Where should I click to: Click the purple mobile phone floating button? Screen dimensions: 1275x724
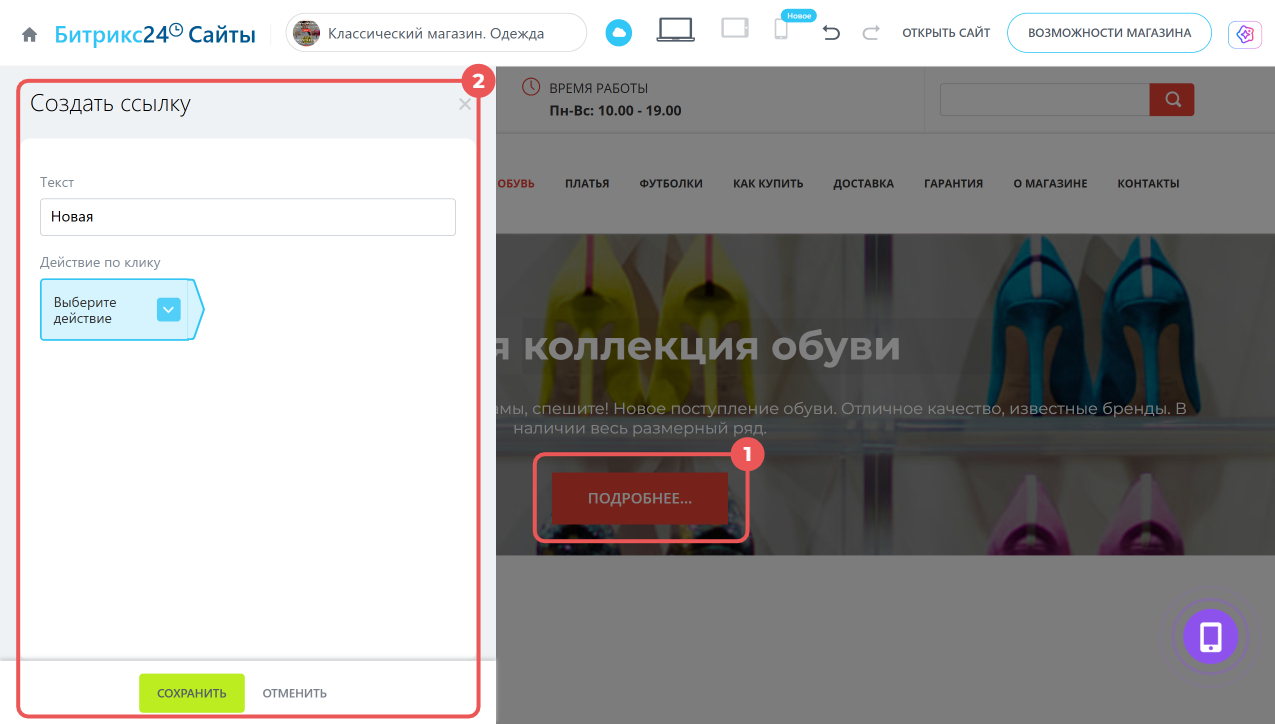(x=1211, y=636)
